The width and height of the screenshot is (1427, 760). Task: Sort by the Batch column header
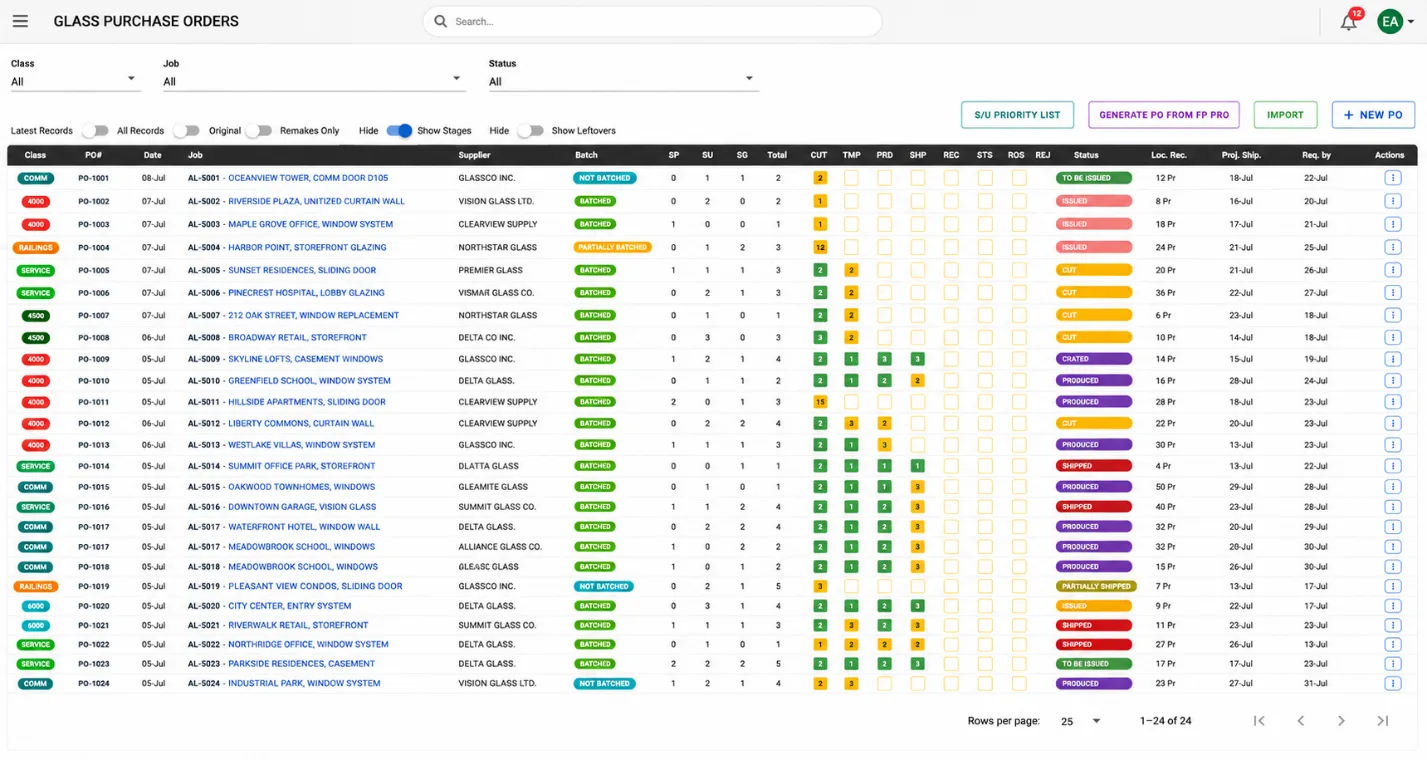coord(586,155)
